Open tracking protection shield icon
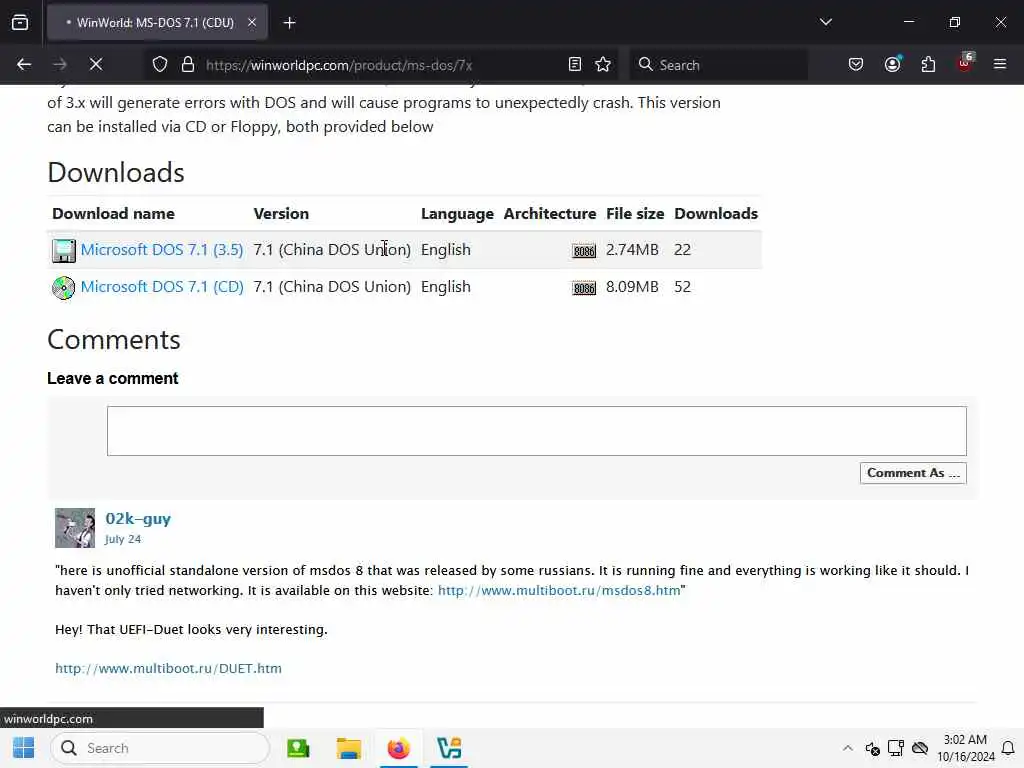The image size is (1024, 768). click(x=160, y=65)
